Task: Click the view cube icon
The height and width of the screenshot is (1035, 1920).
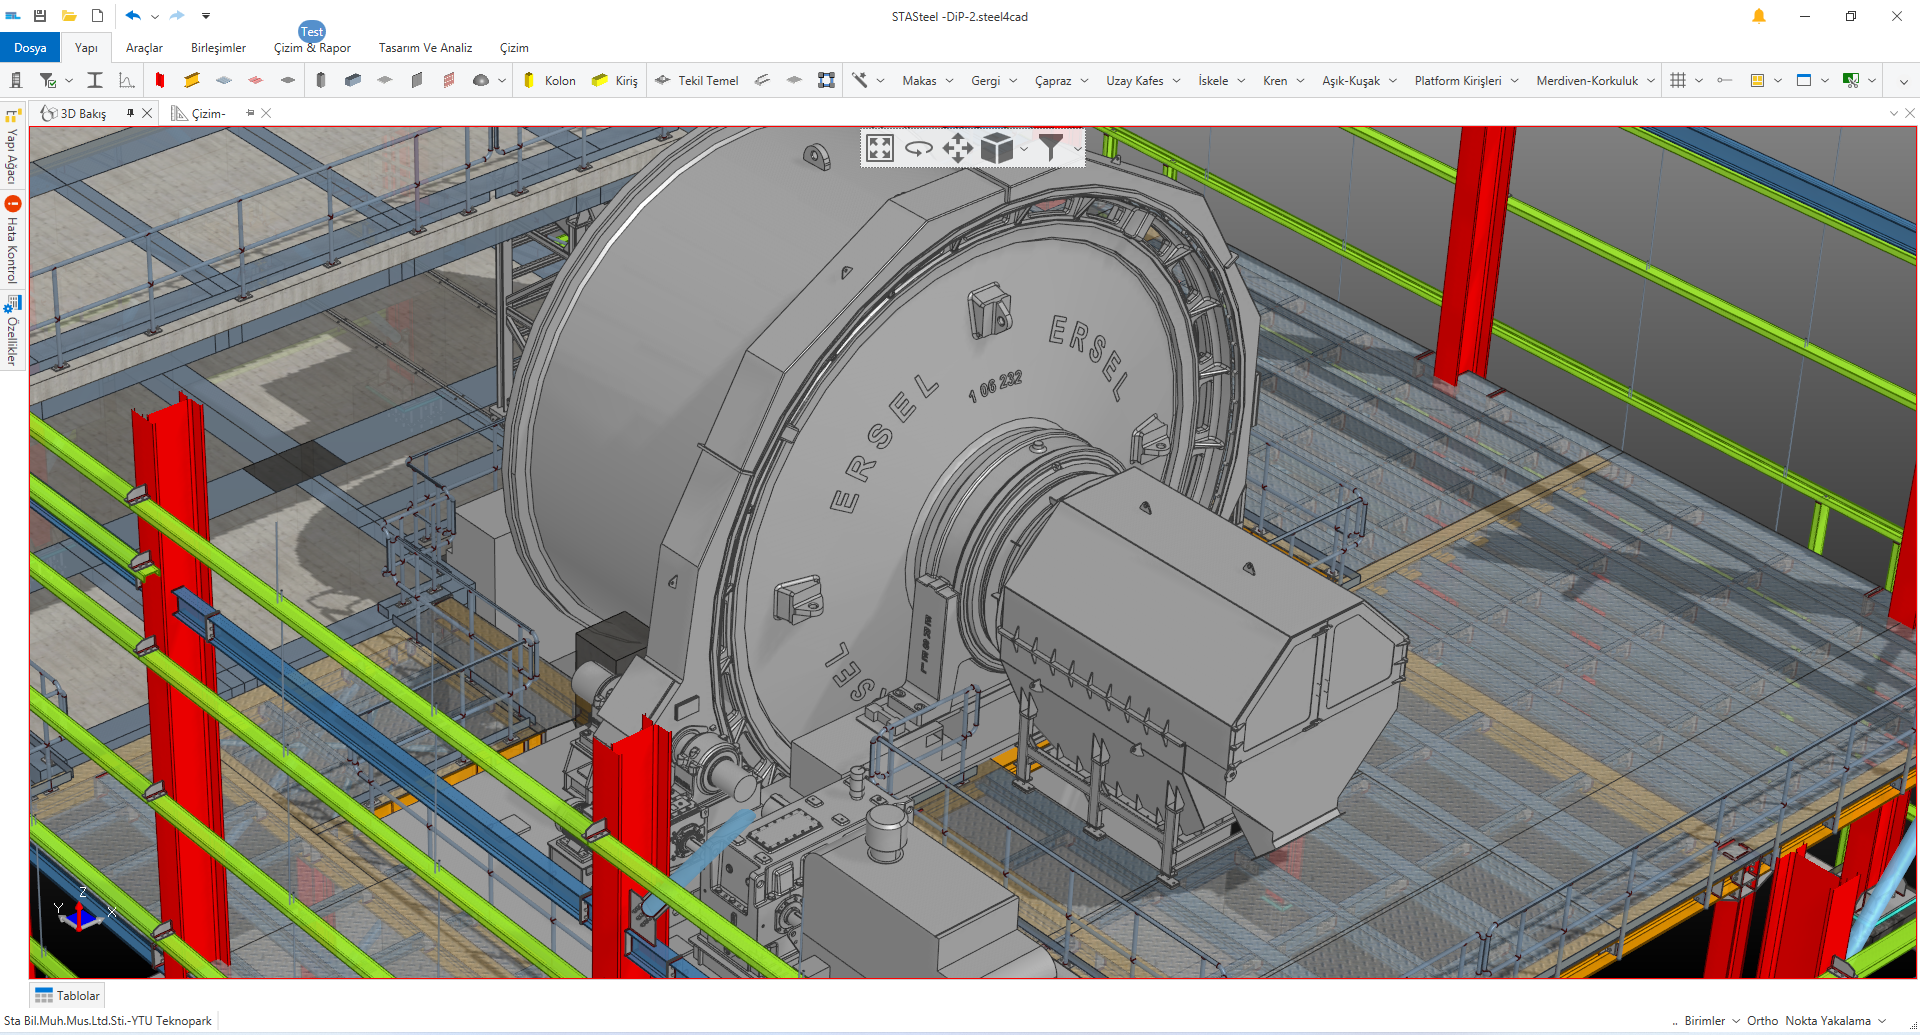Action: pyautogui.click(x=997, y=149)
